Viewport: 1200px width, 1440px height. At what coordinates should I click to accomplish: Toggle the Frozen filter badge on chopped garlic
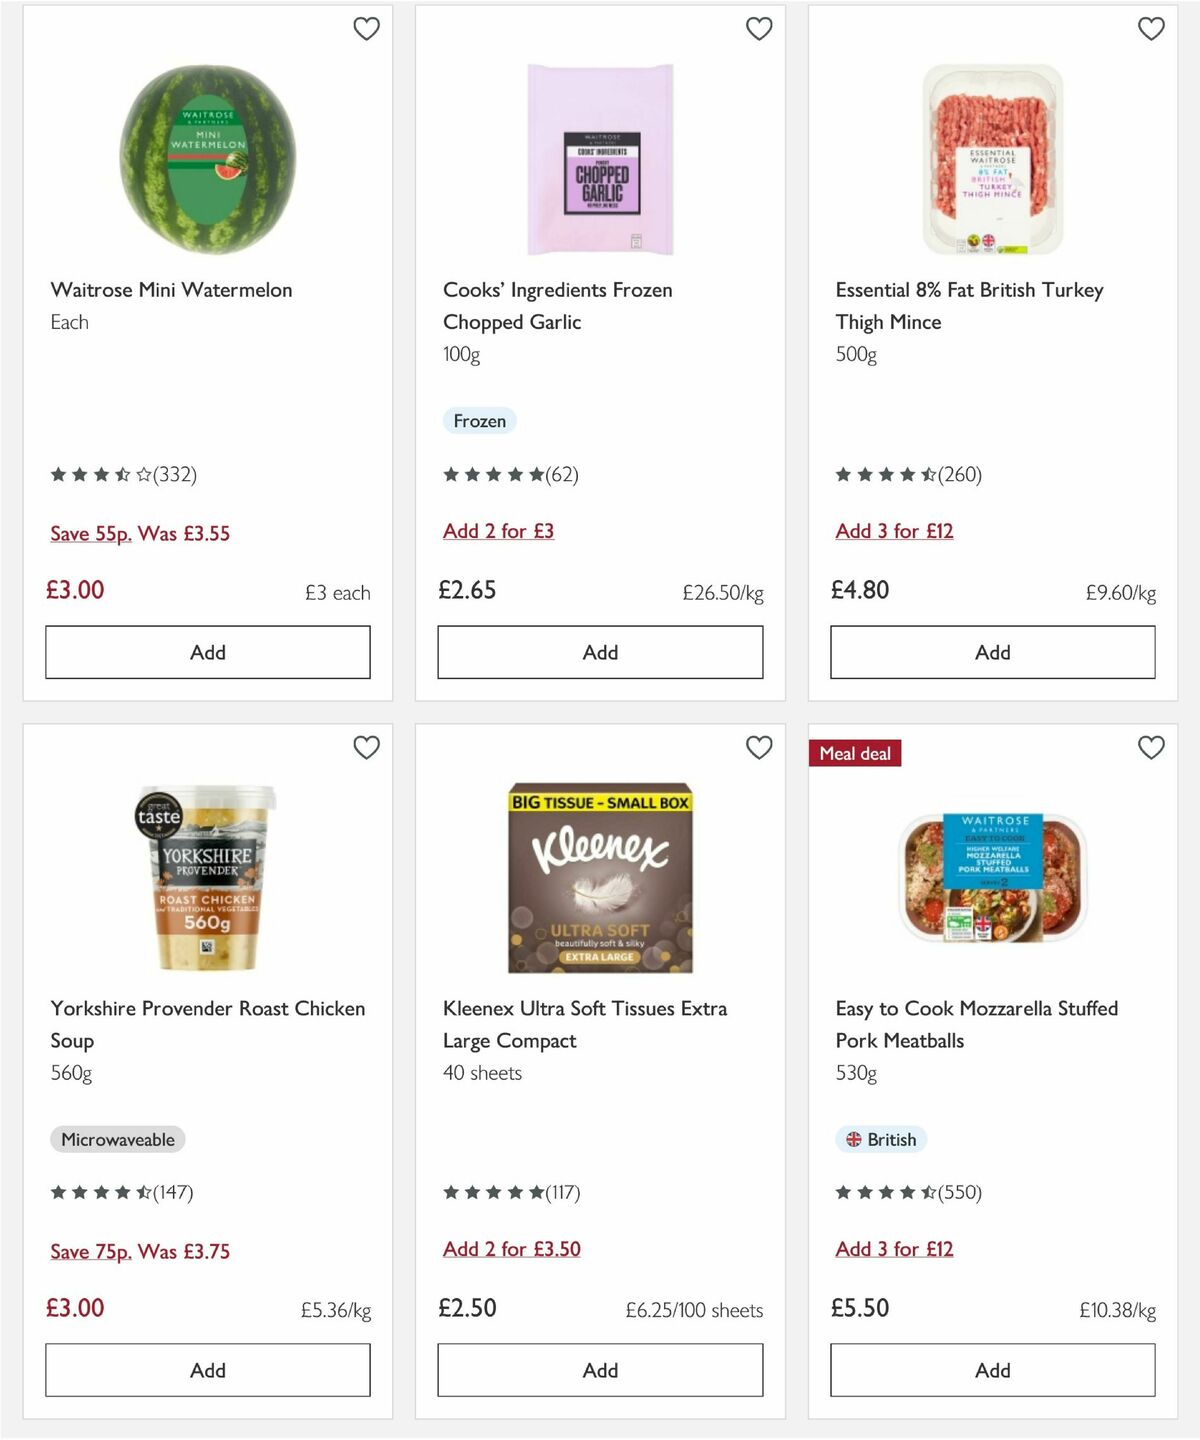pyautogui.click(x=480, y=421)
